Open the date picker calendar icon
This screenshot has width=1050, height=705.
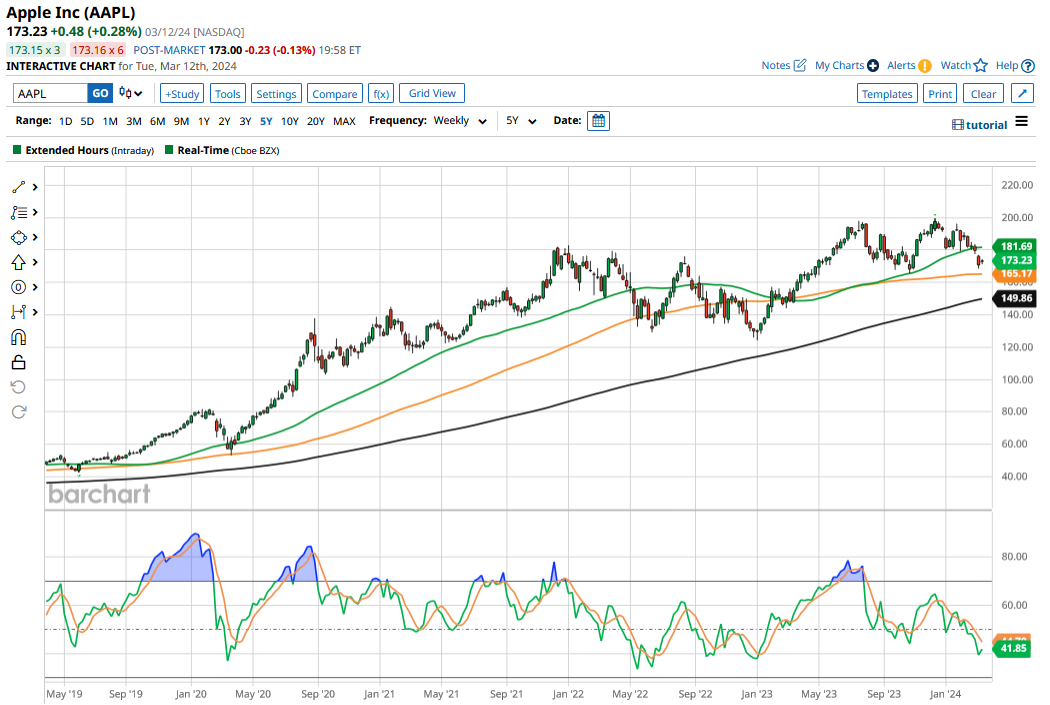[598, 121]
